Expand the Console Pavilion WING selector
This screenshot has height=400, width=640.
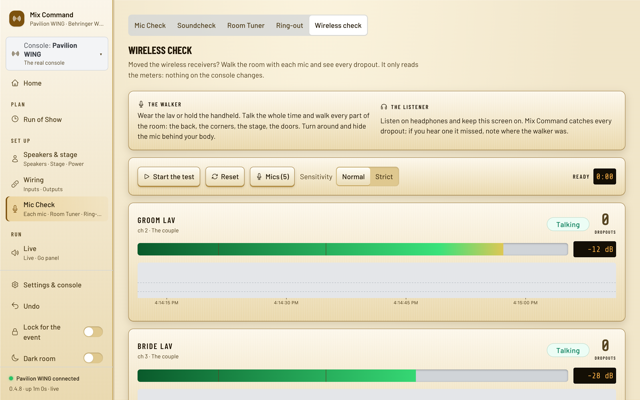tap(57, 54)
